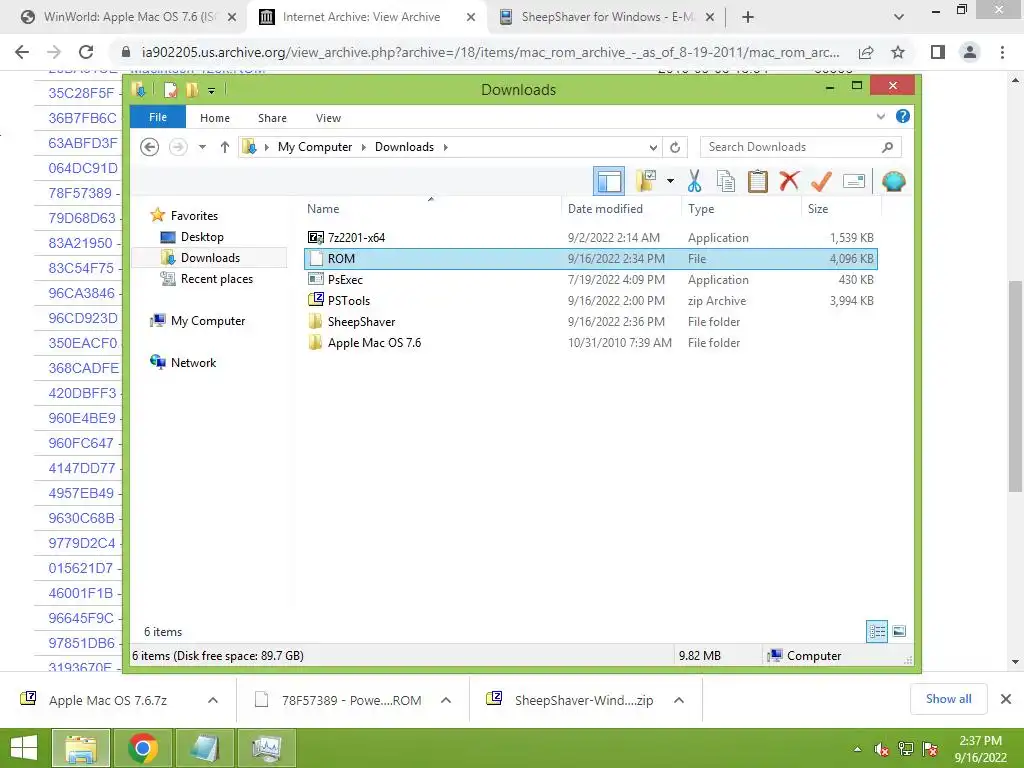Click the Explorer Forward arrow button
The image size is (1024, 768).
pos(178,147)
